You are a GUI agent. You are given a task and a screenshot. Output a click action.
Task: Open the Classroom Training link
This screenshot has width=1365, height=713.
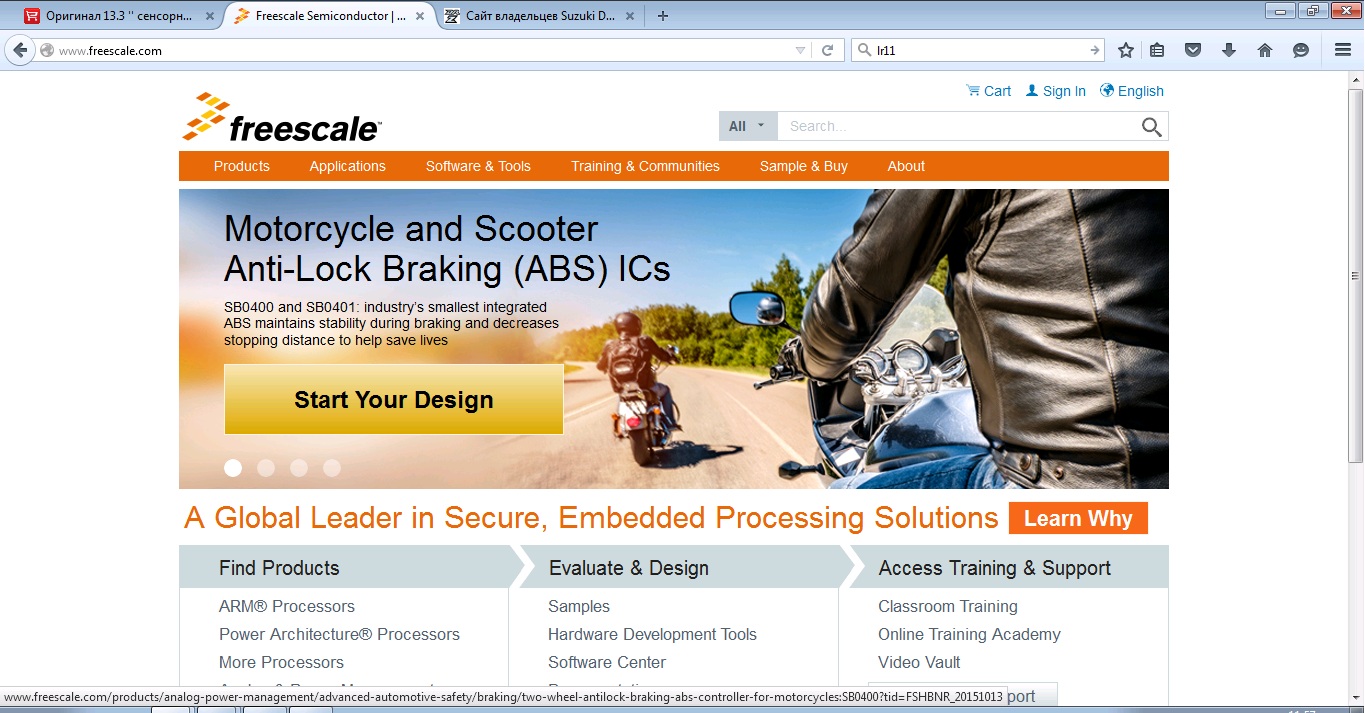click(948, 606)
